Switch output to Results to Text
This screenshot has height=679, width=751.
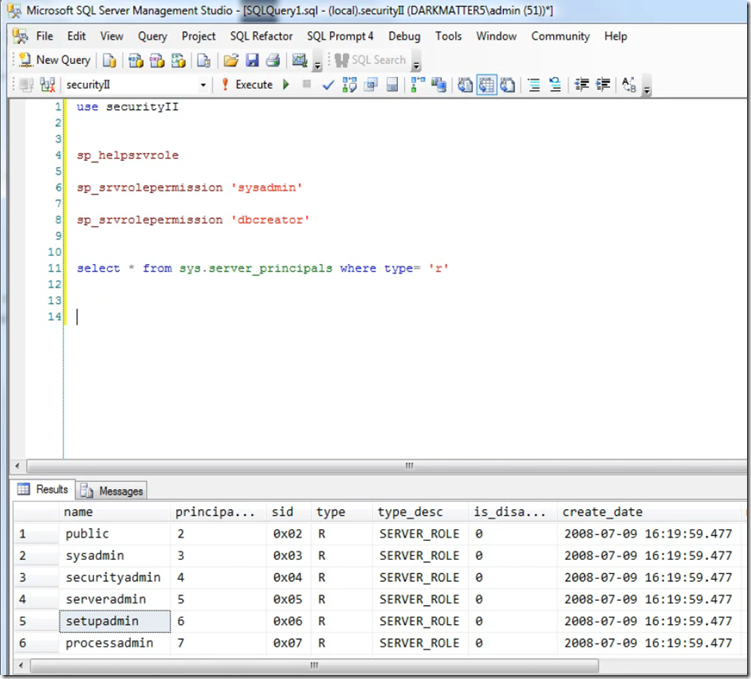(465, 85)
